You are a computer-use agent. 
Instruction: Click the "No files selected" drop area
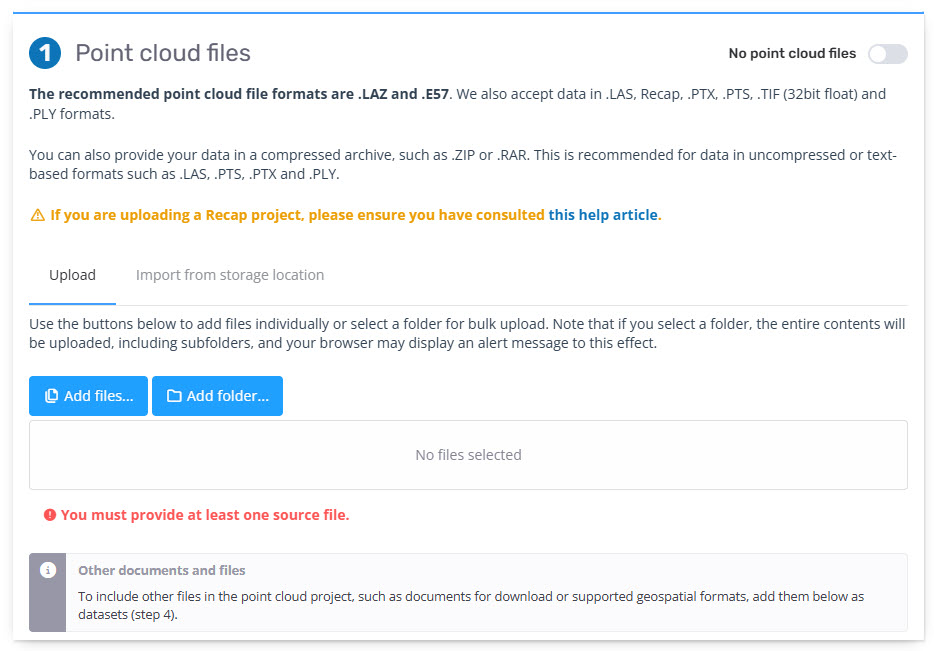click(468, 455)
